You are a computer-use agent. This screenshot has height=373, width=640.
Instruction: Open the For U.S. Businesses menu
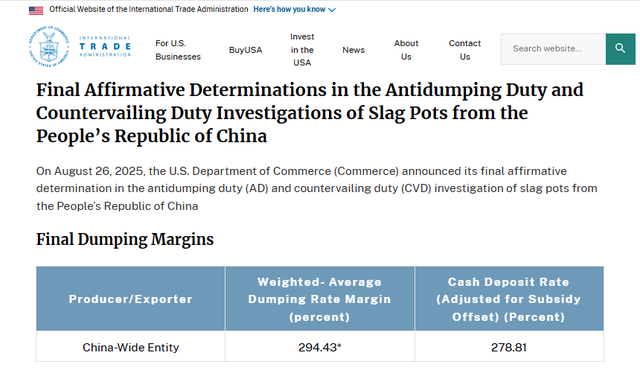point(178,50)
